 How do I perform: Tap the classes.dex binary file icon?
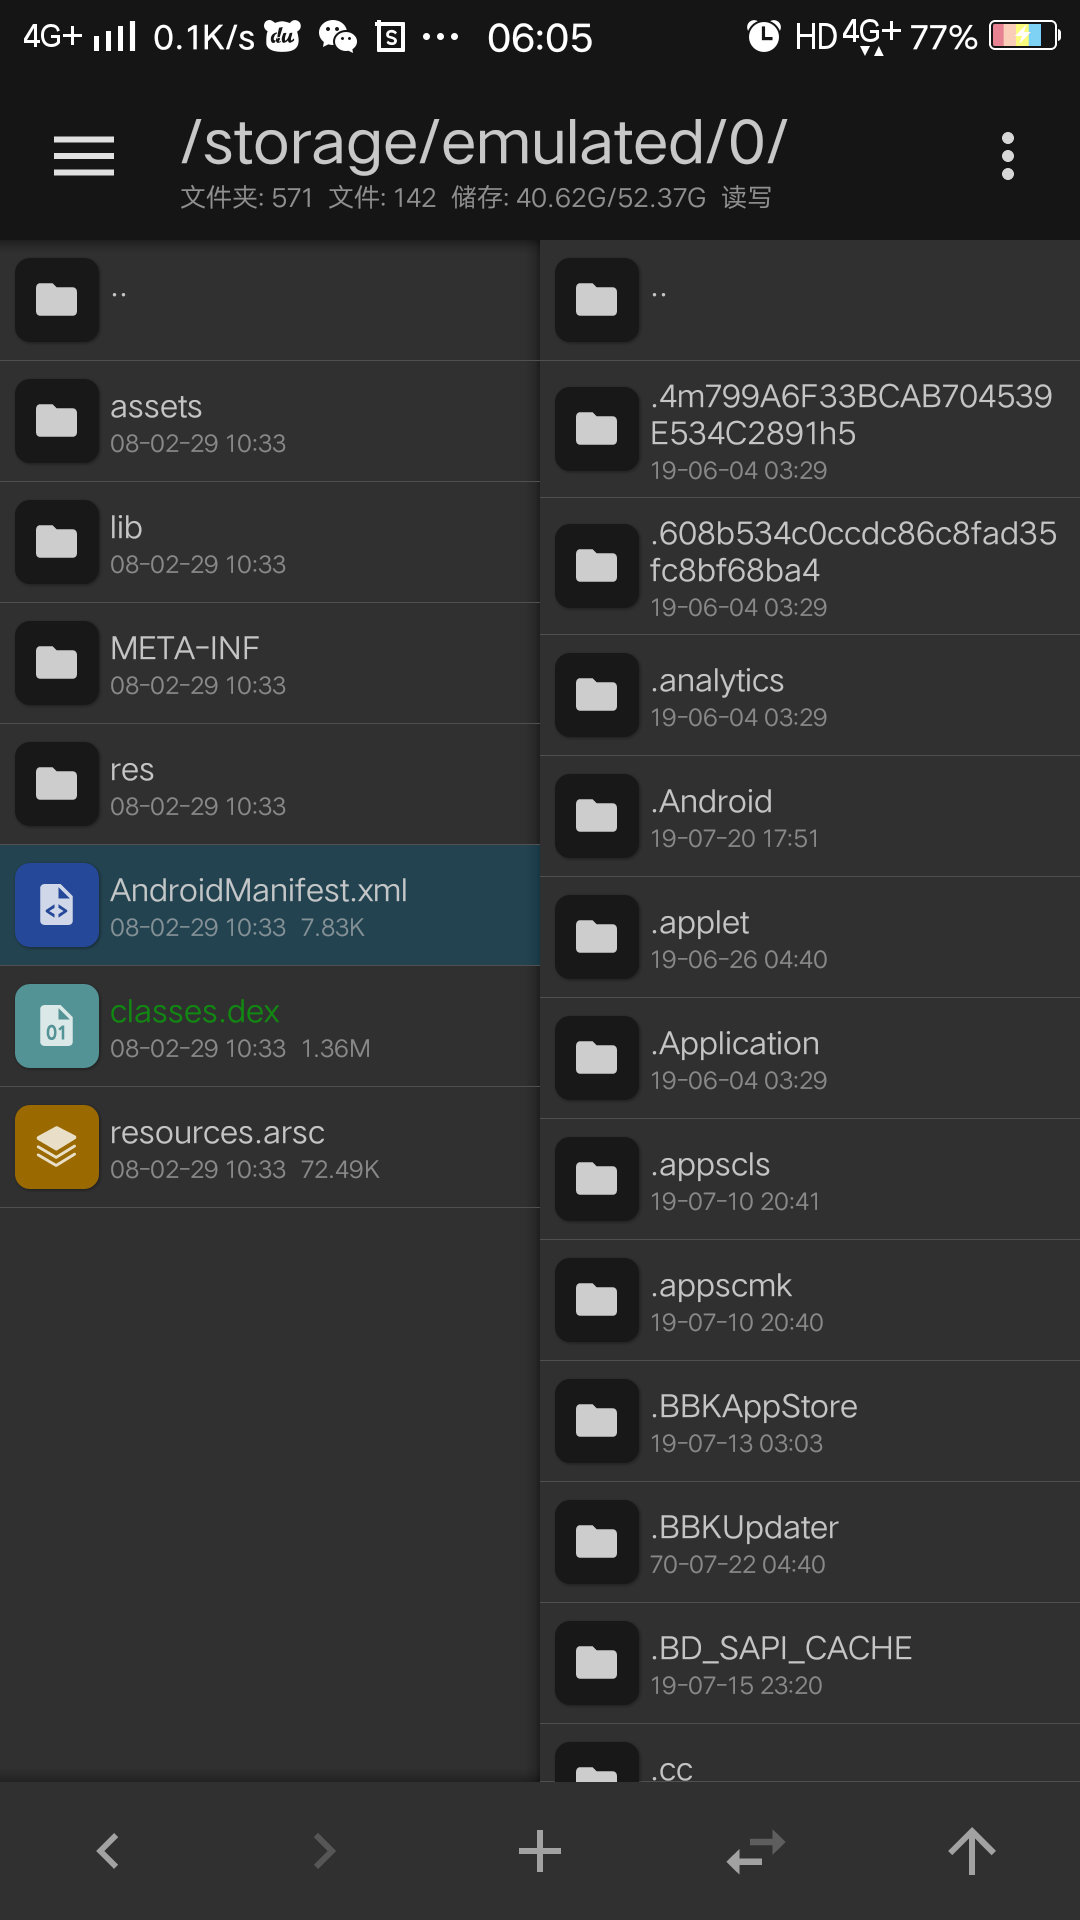tap(57, 1026)
